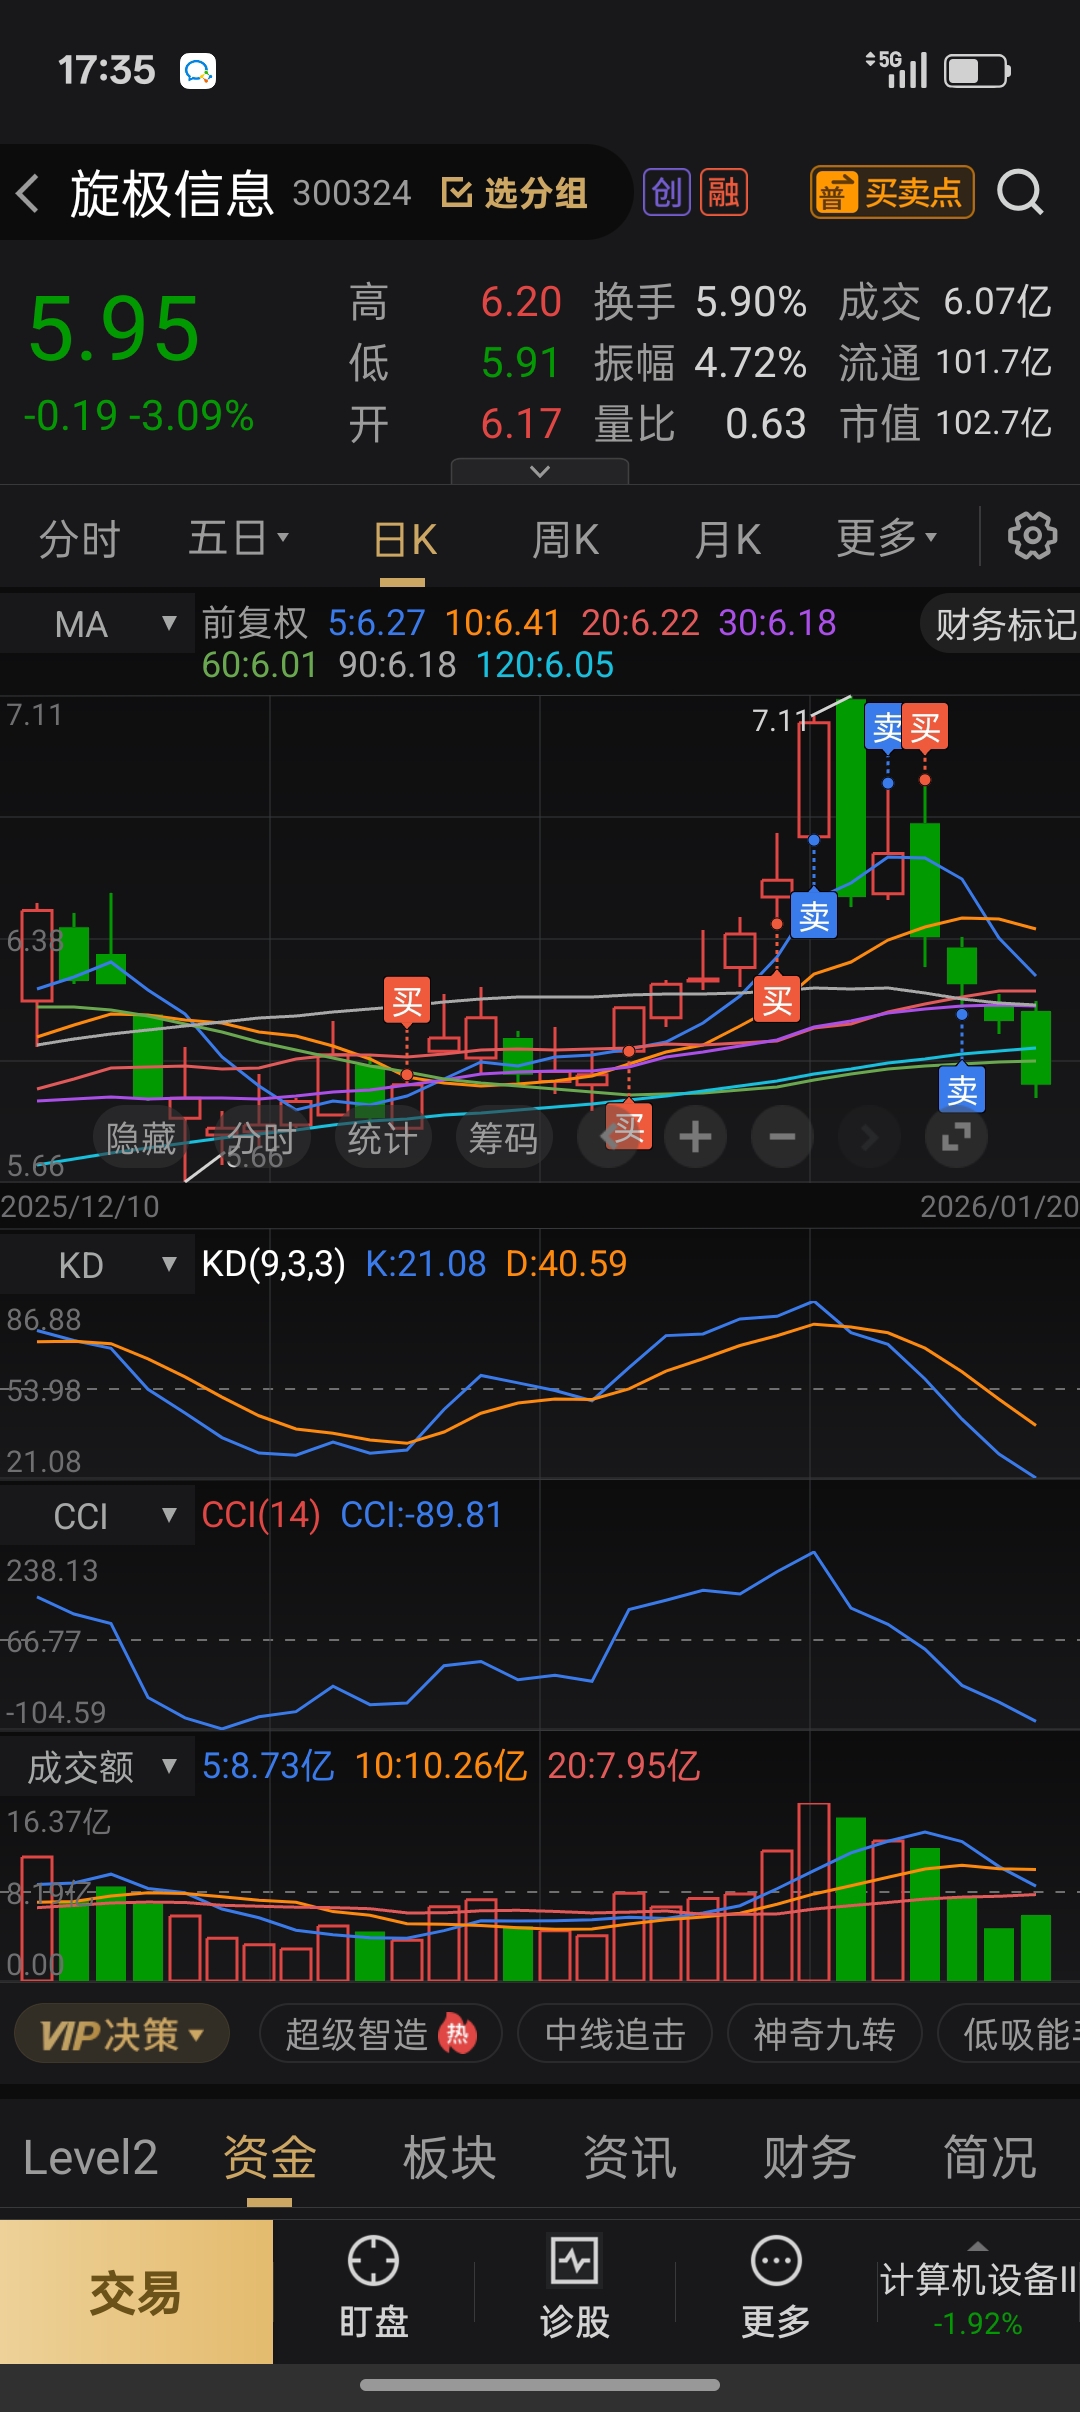Switch to 分时 chart tab
Viewport: 1080px width, 2412px height.
point(80,539)
